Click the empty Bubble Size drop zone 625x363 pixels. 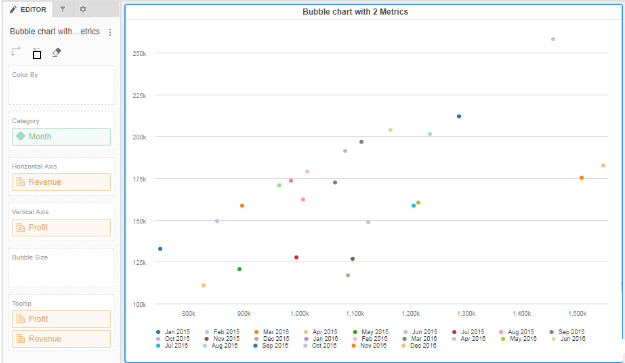tap(61, 268)
